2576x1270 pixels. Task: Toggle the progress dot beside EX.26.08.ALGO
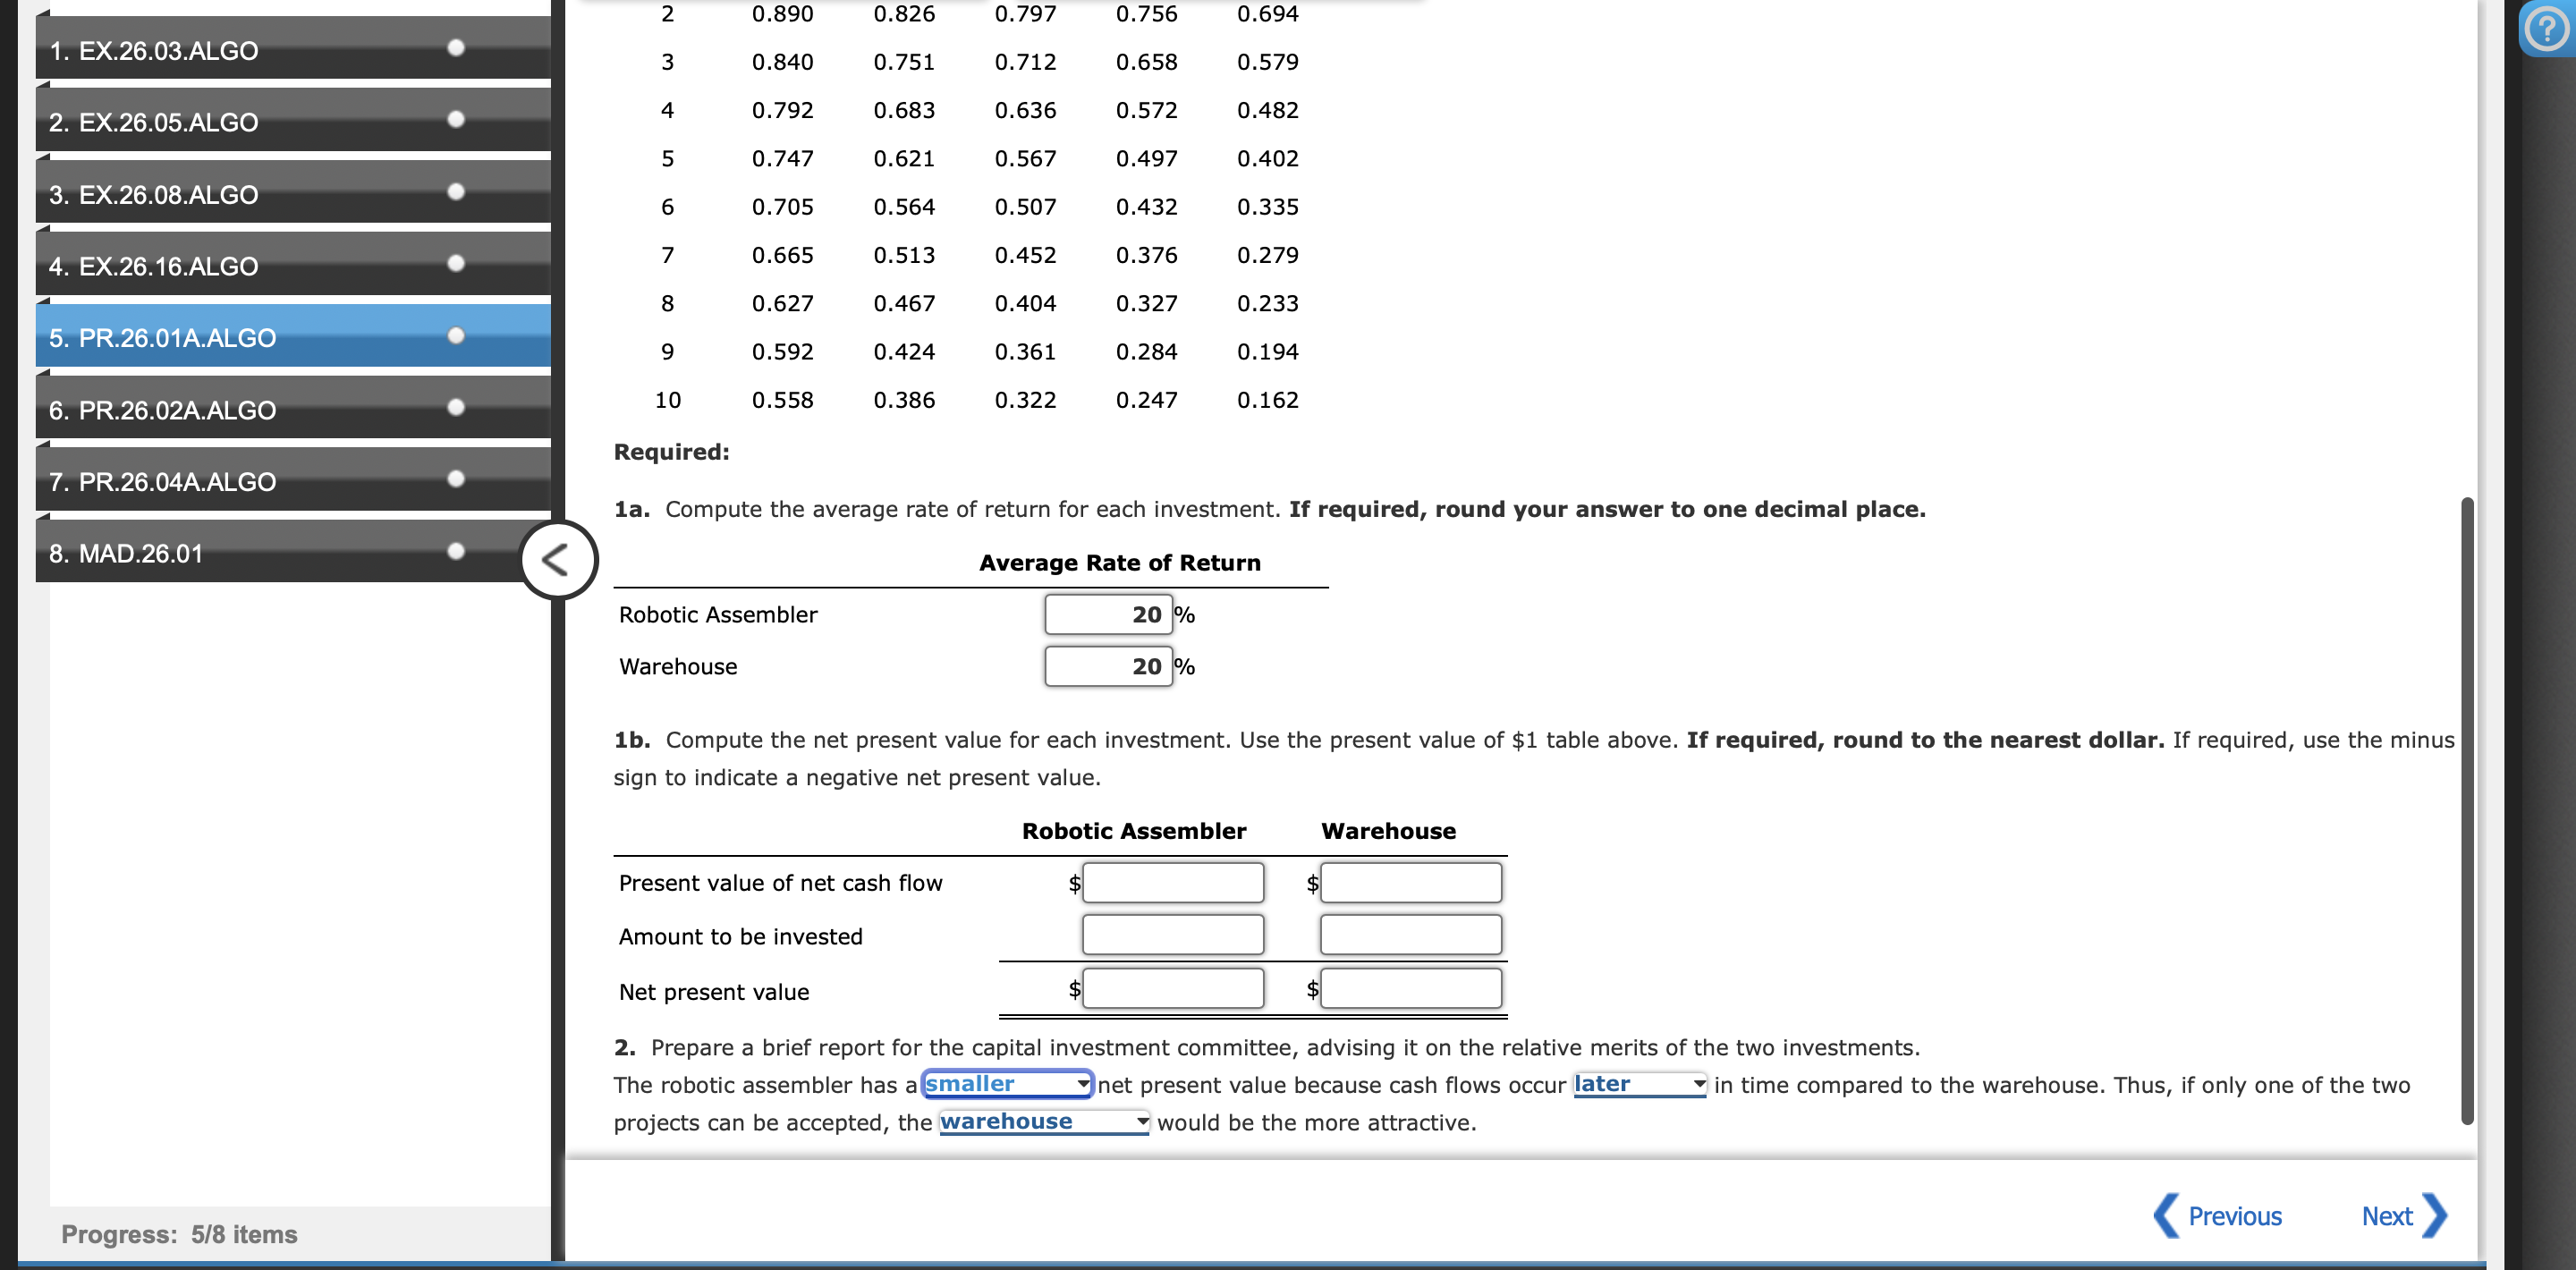(457, 191)
